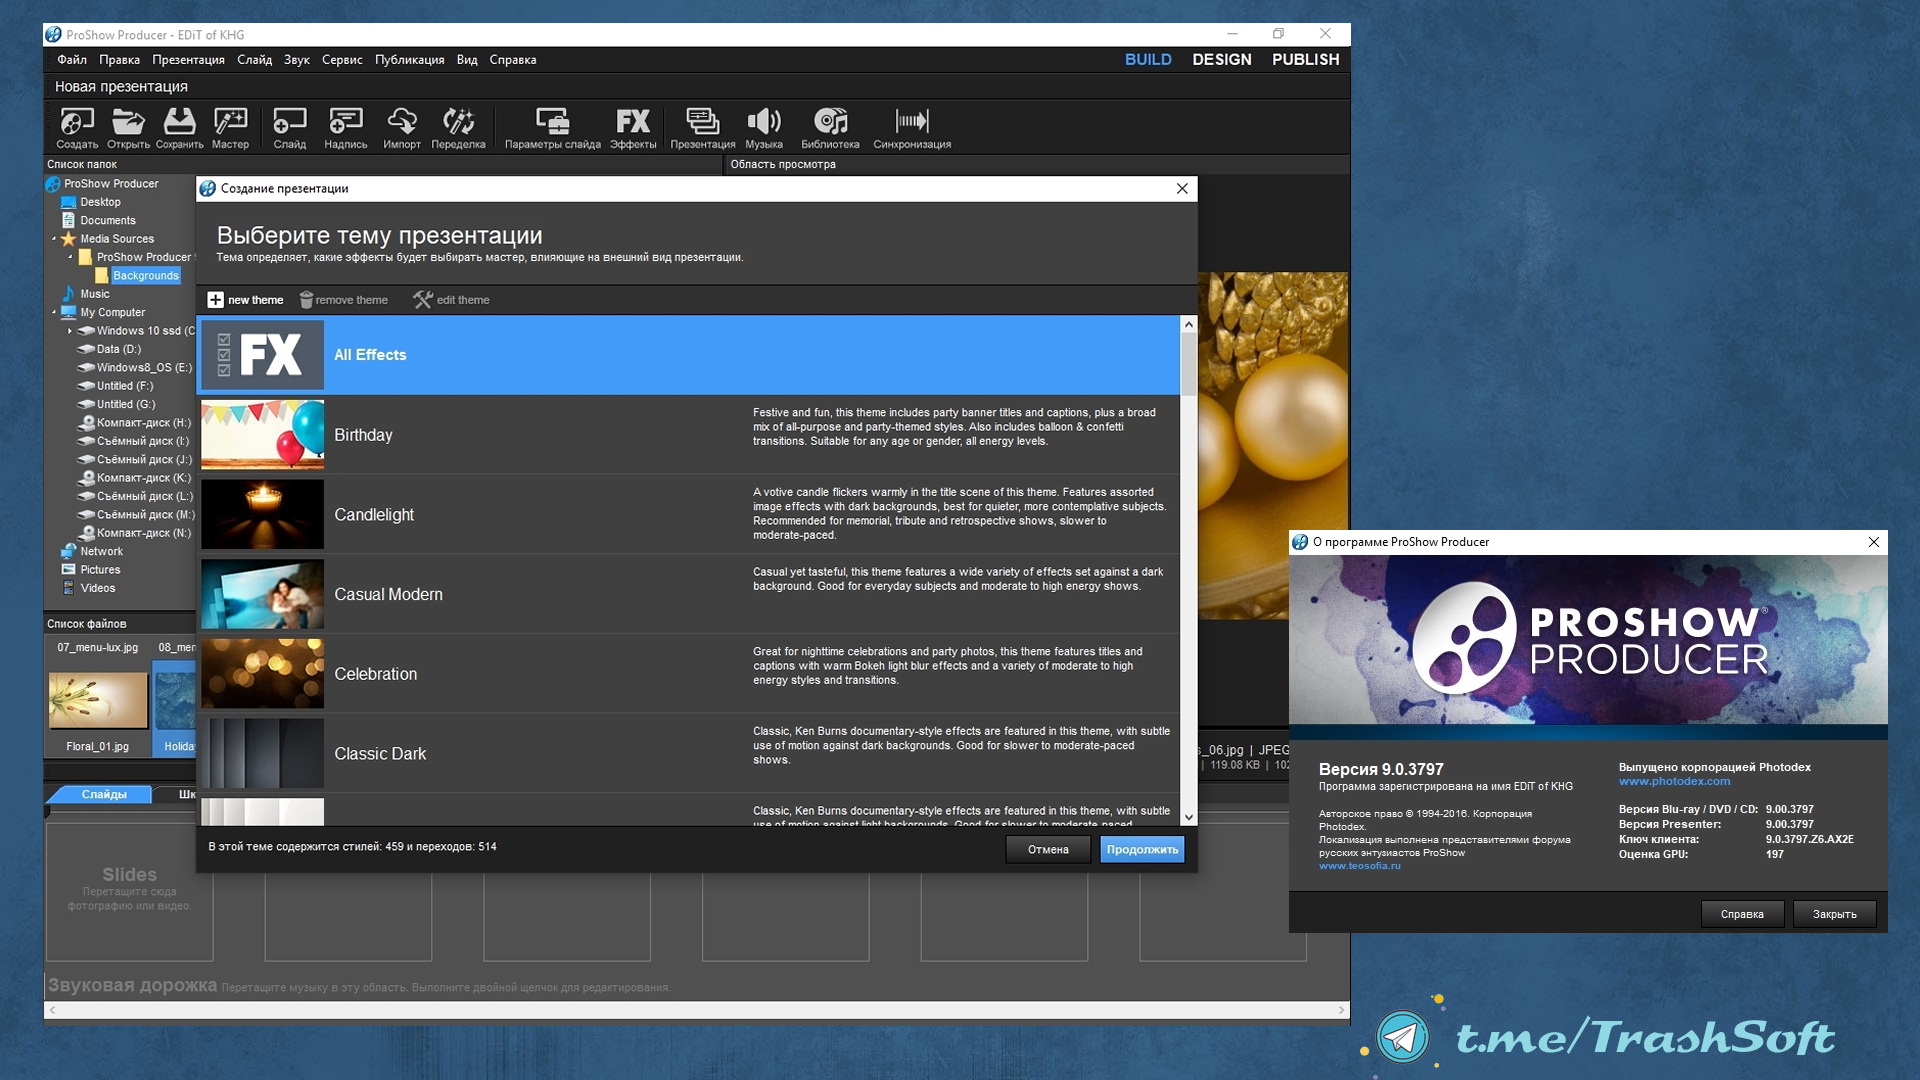Select the Candlelight theme row
Screen dimensions: 1920x1080
click(x=688, y=514)
